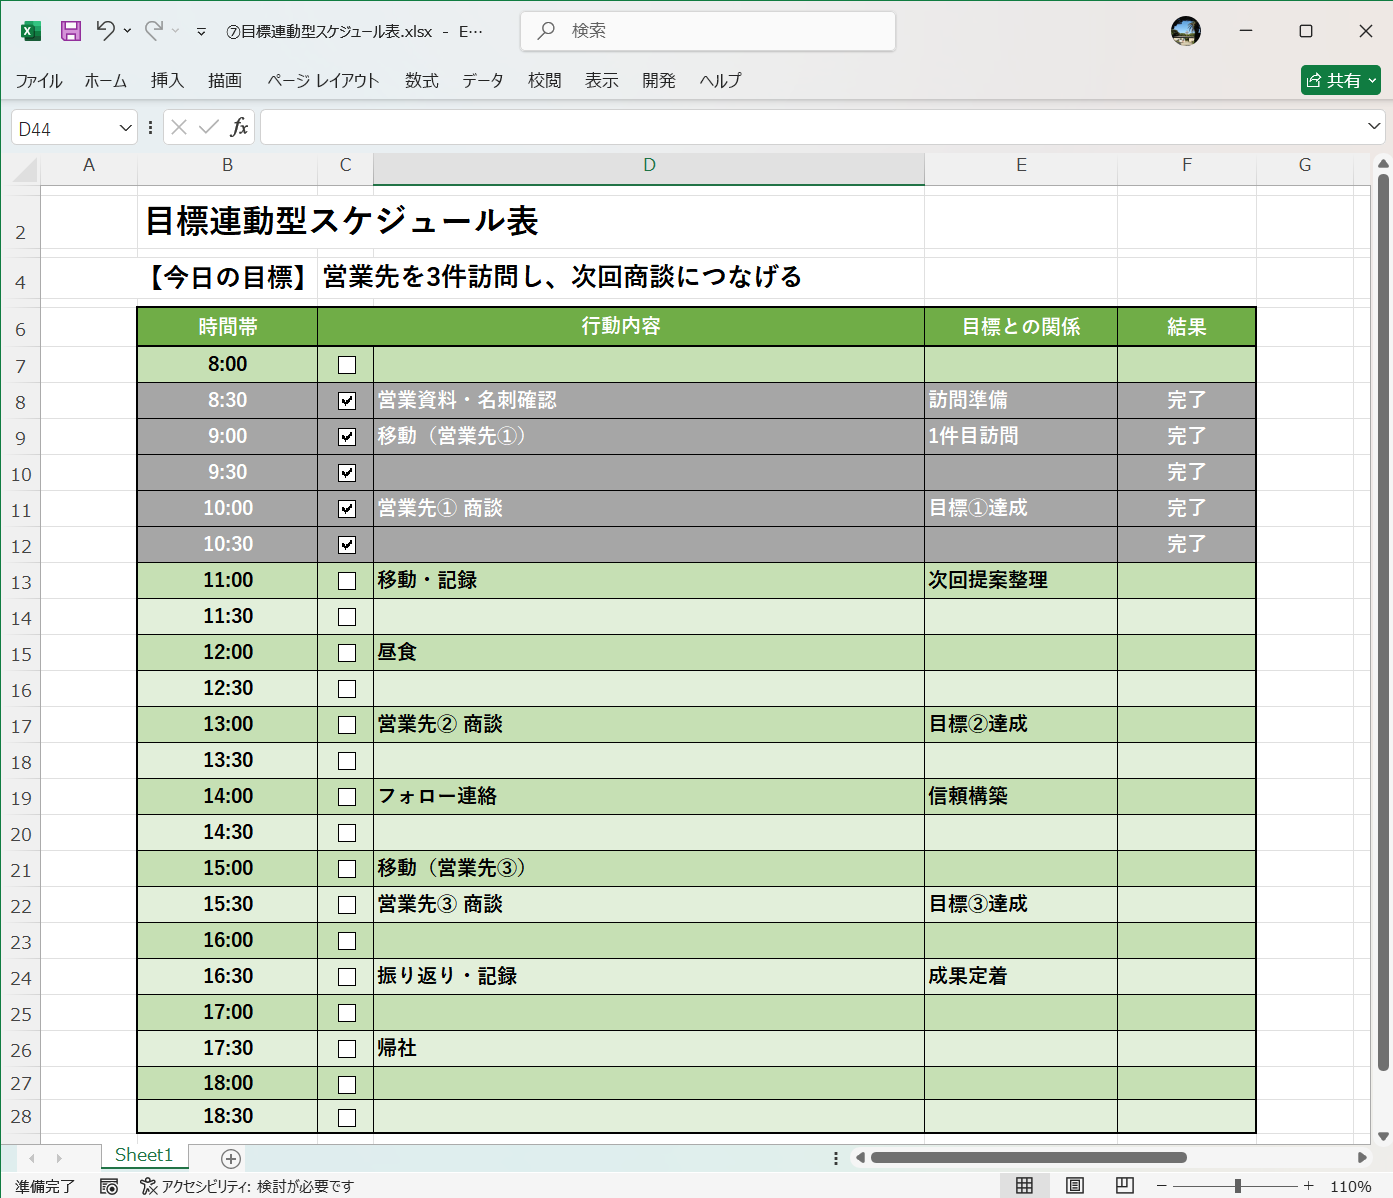Redo the last action
The width and height of the screenshot is (1393, 1198).
(150, 31)
